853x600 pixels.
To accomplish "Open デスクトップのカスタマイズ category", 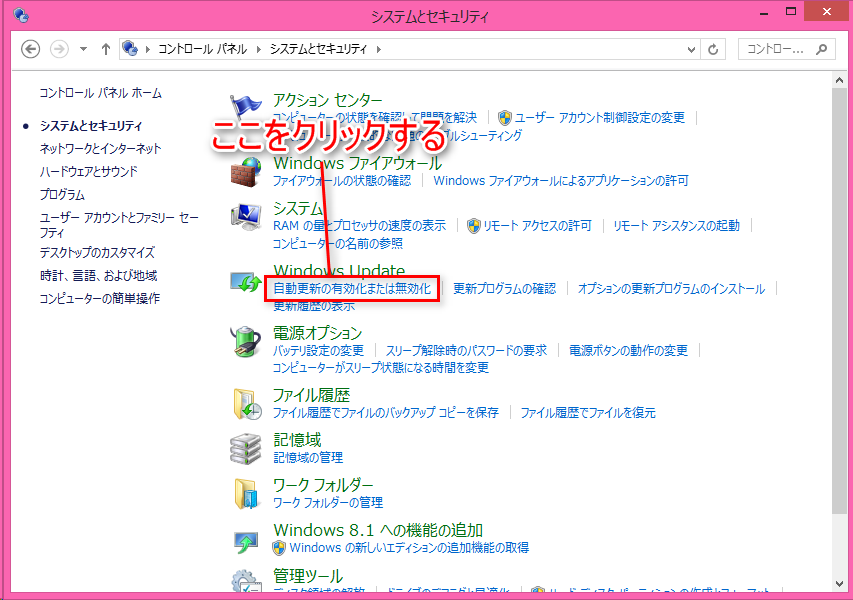I will click(97, 252).
